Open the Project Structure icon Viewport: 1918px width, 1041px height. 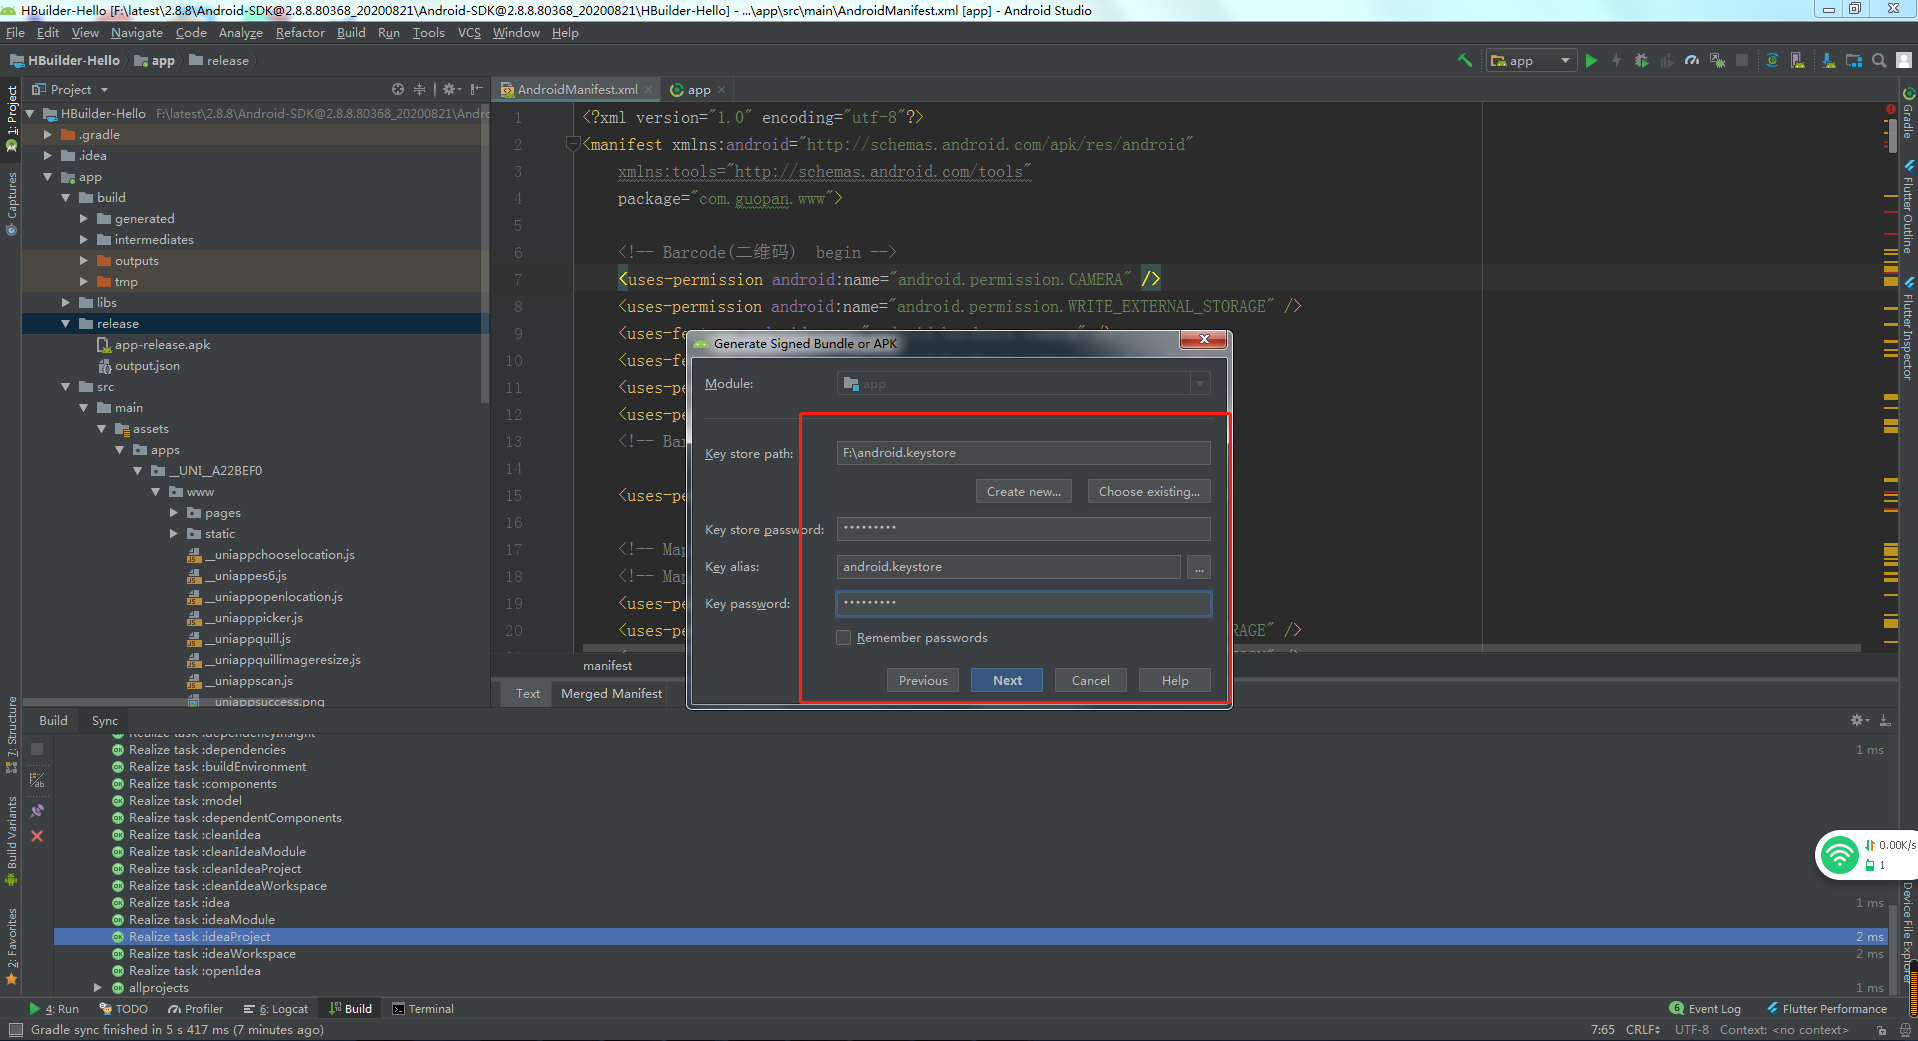point(1853,60)
